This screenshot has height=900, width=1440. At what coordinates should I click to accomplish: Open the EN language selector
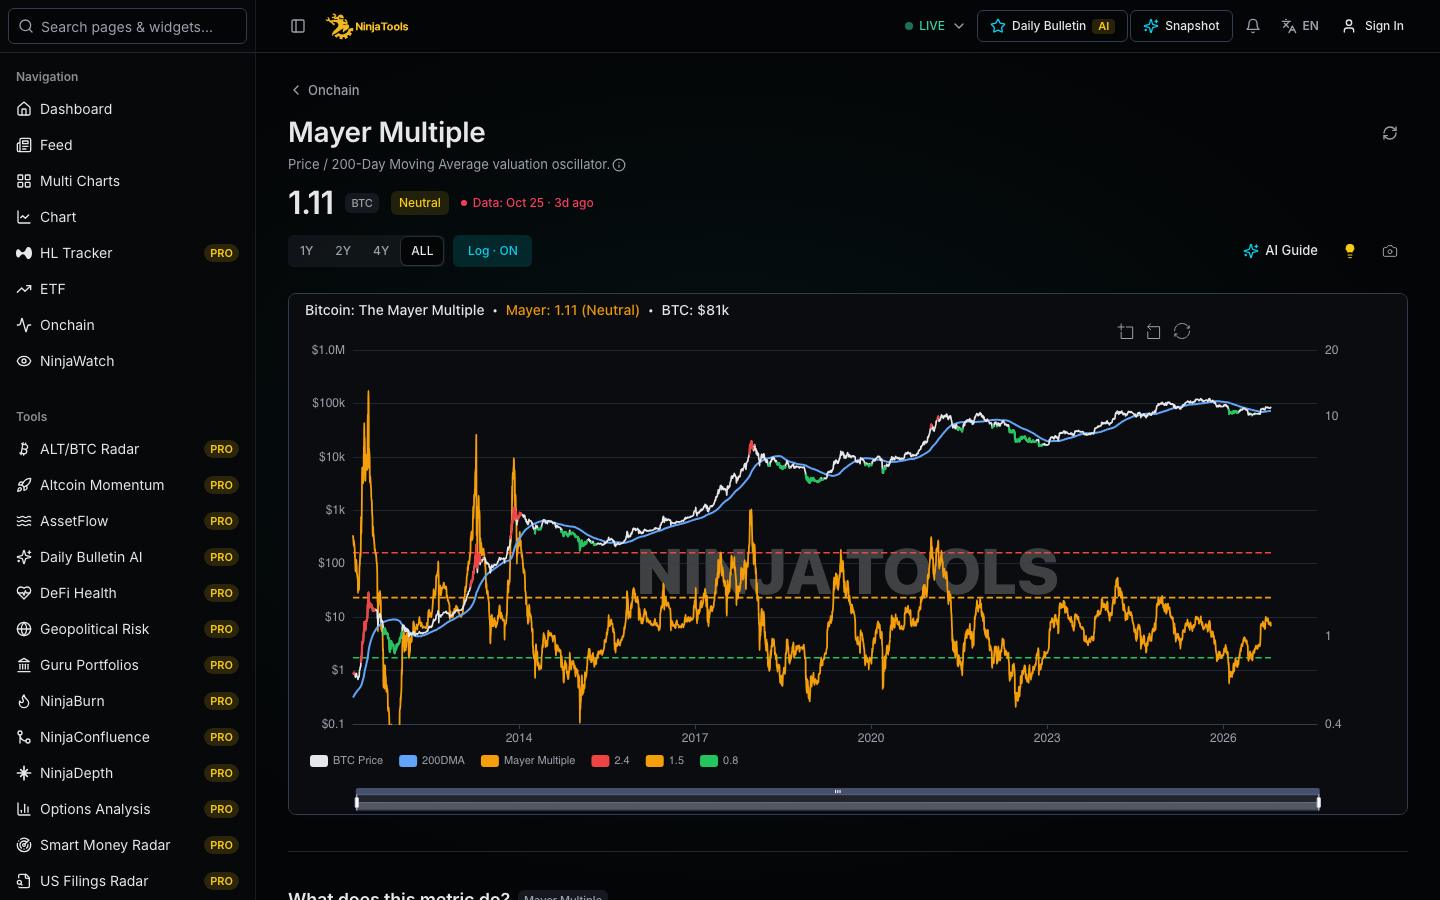pyautogui.click(x=1300, y=26)
